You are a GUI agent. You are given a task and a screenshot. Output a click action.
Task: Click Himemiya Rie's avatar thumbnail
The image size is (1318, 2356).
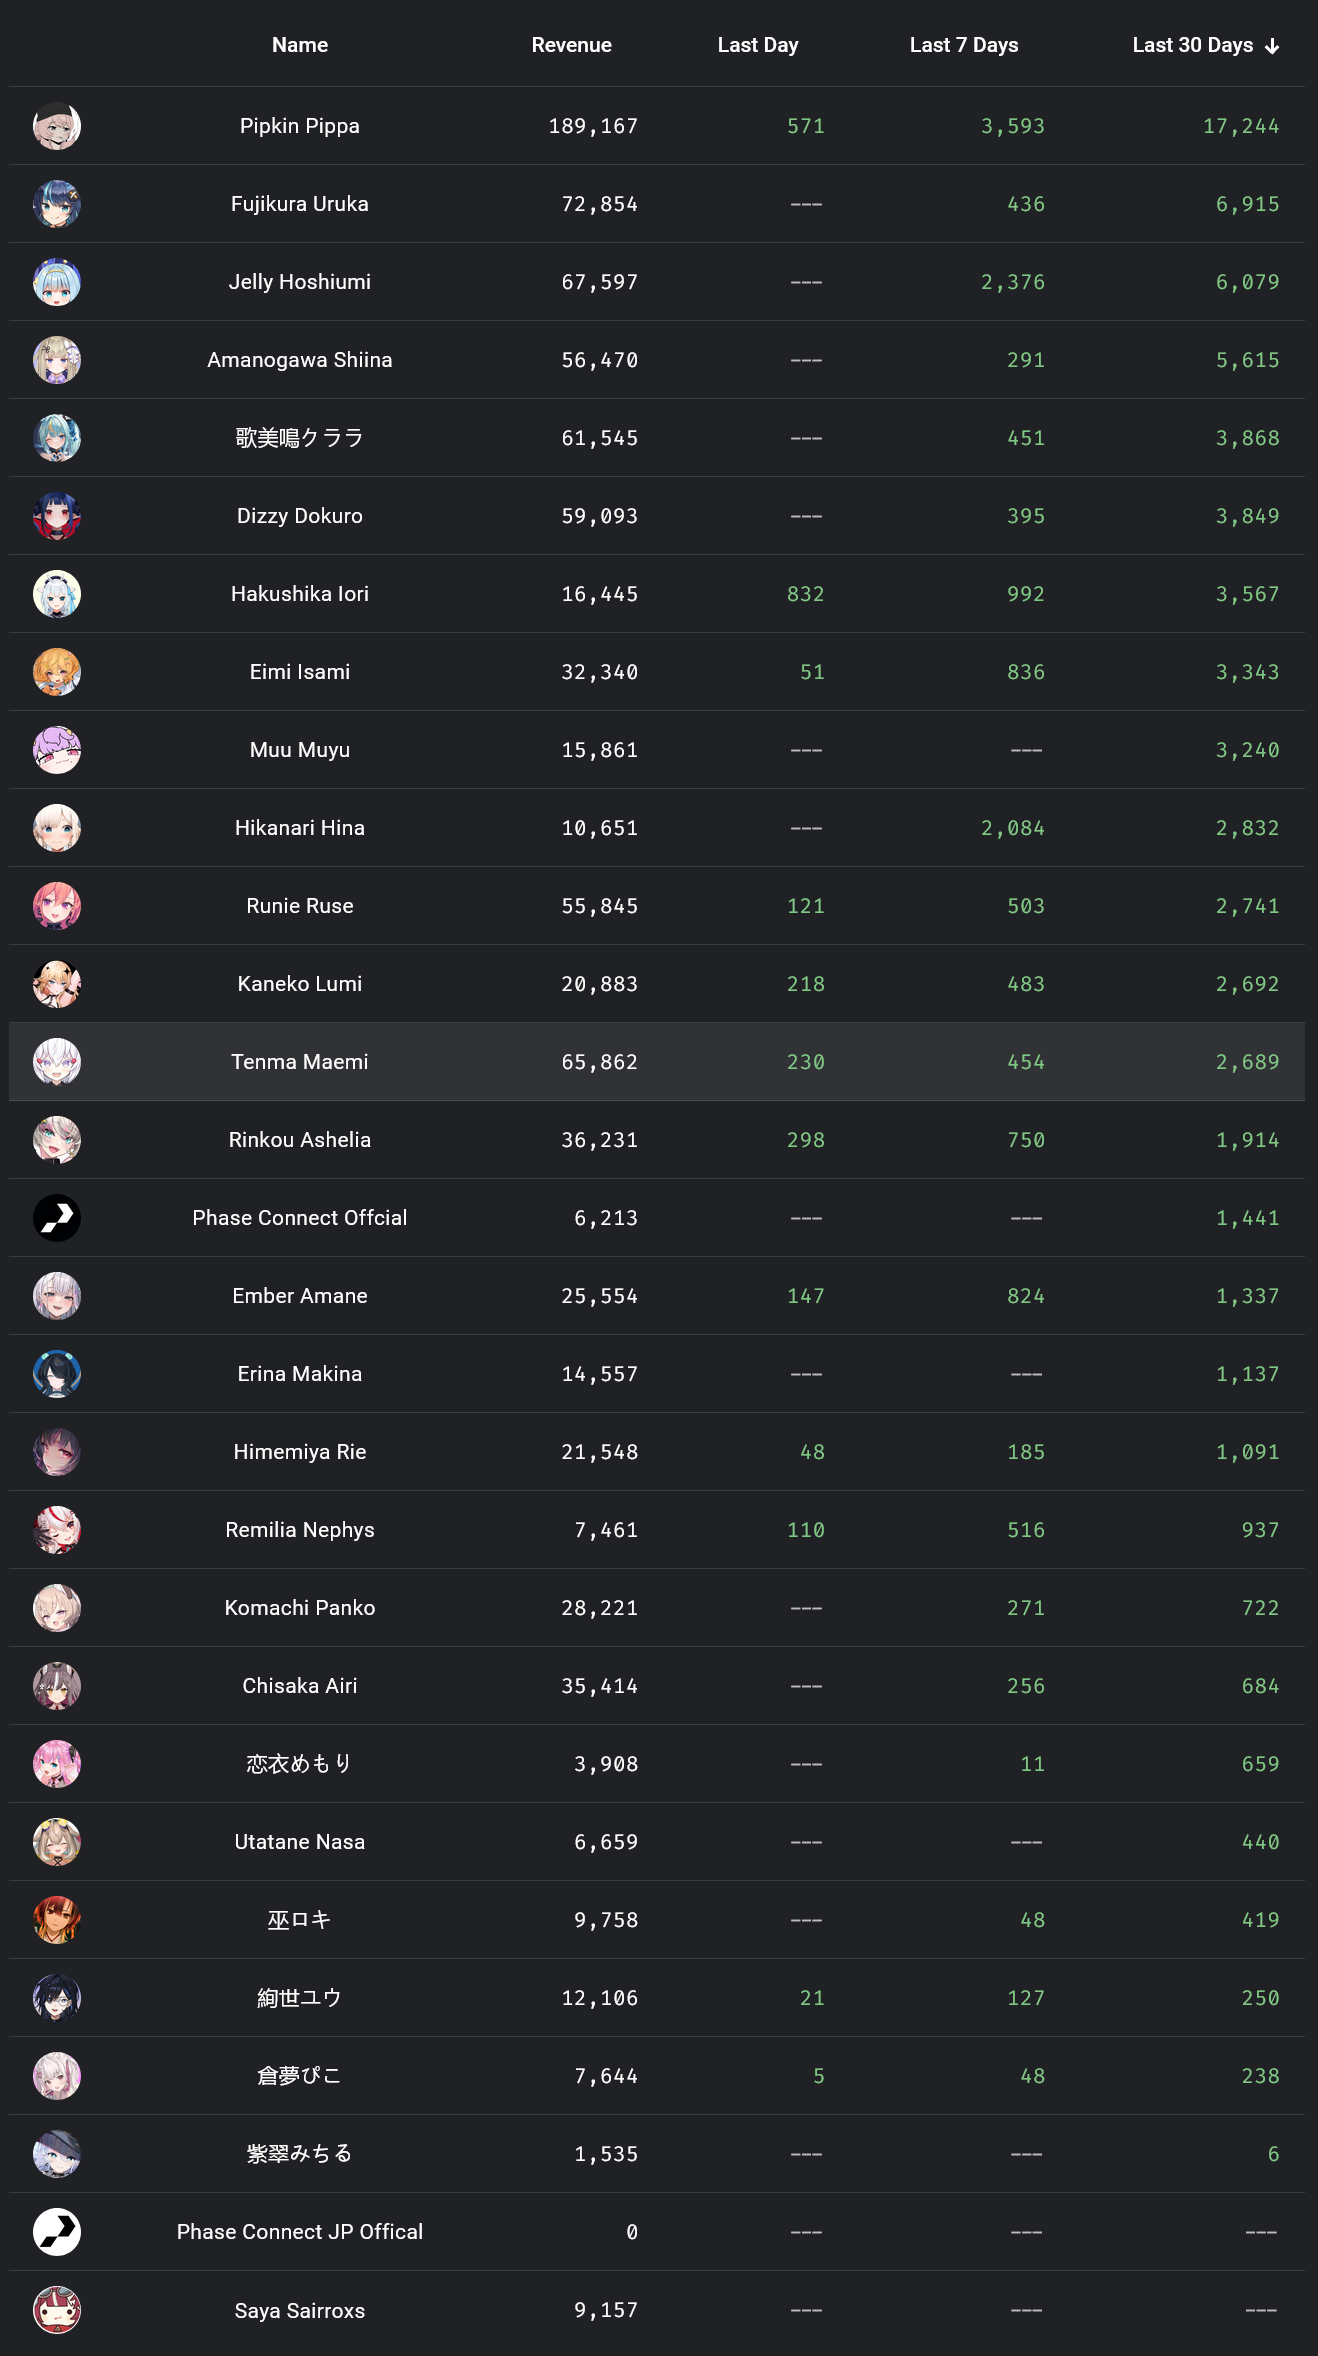(x=57, y=1452)
